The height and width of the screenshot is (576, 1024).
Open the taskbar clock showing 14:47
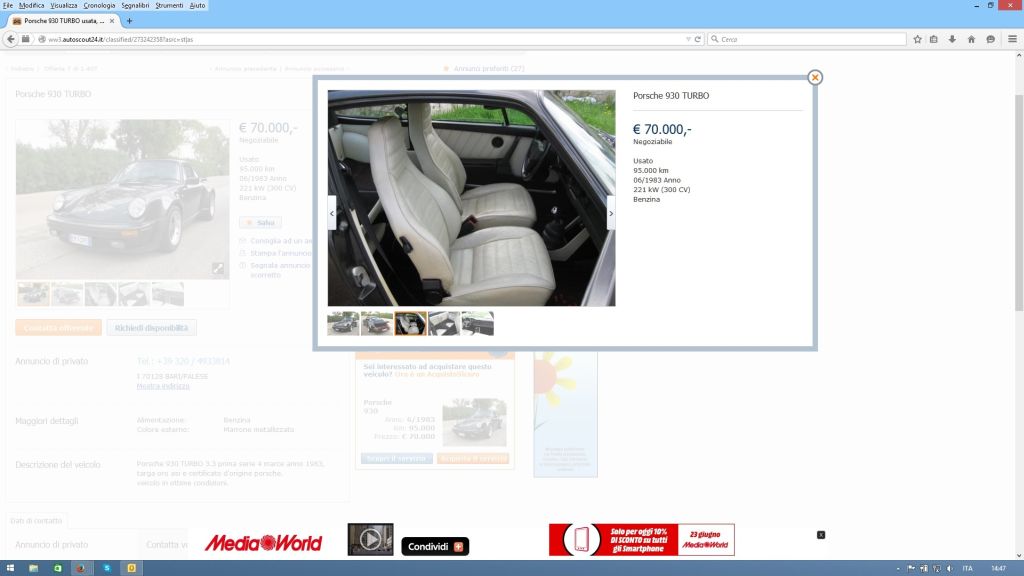coord(999,569)
